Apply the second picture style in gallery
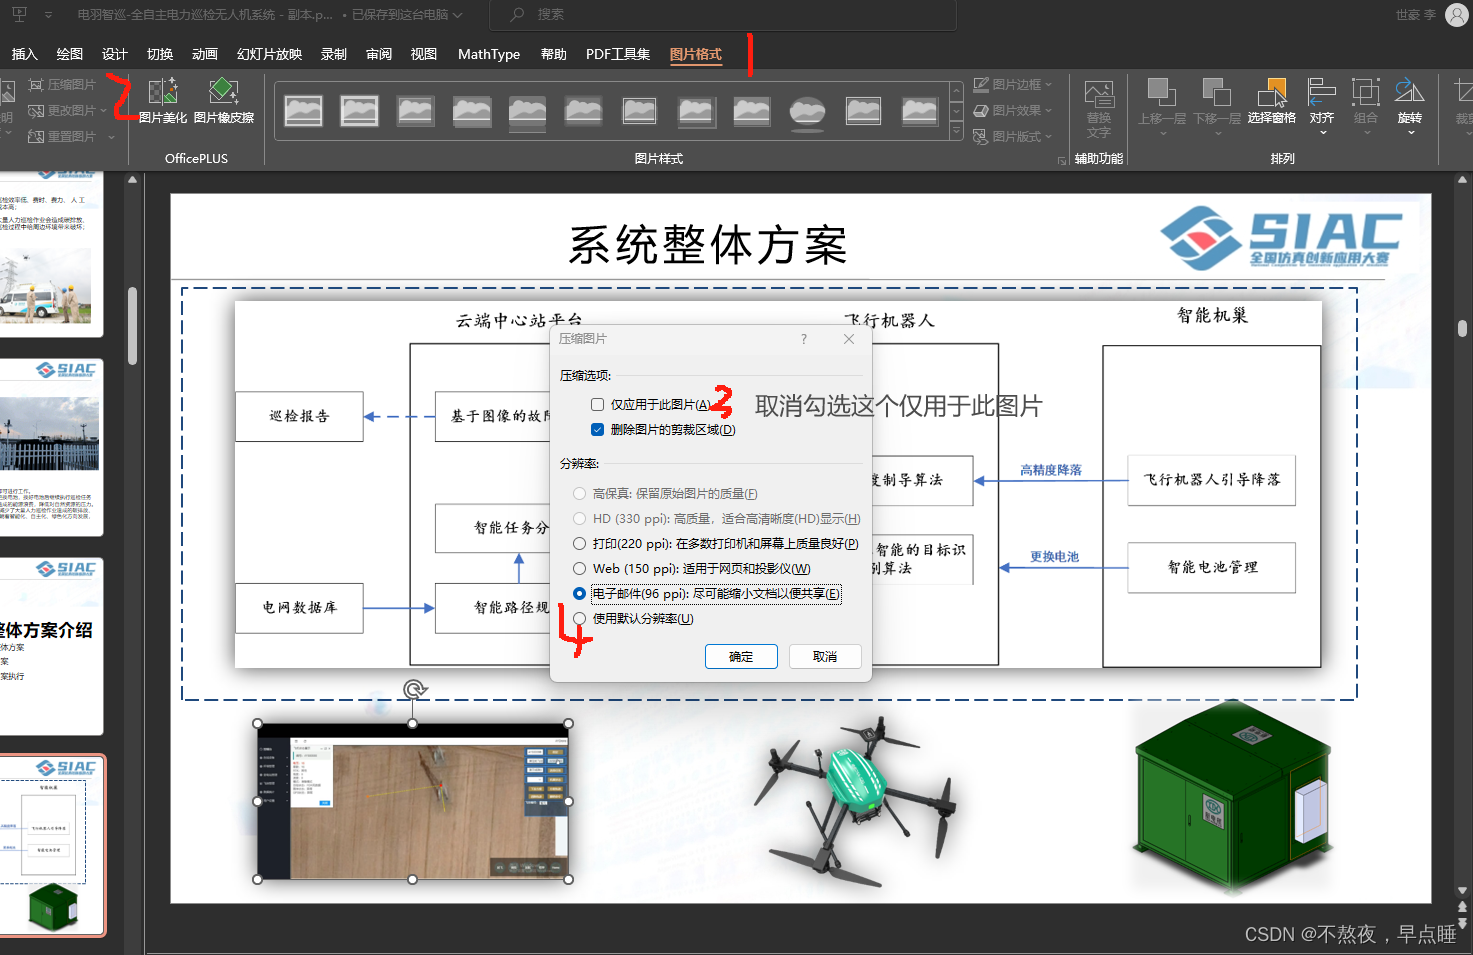 359,110
